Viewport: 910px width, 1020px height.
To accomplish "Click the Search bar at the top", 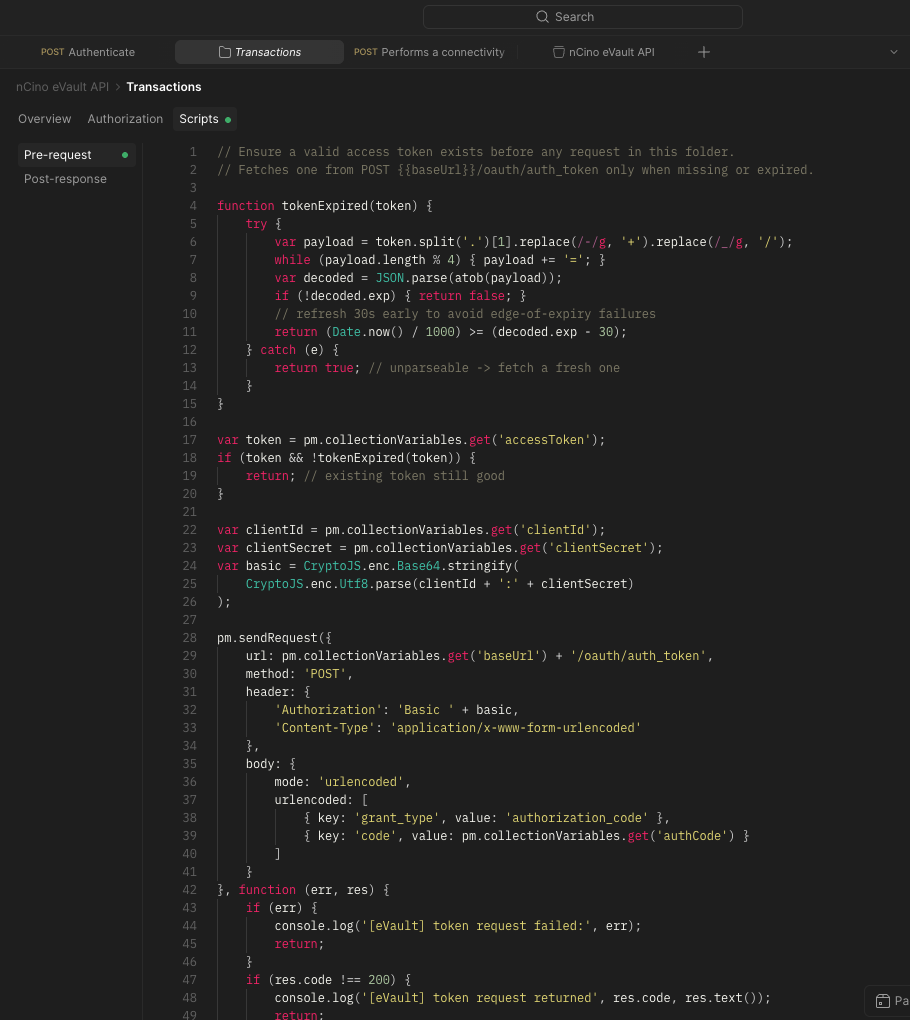I will pyautogui.click(x=582, y=17).
